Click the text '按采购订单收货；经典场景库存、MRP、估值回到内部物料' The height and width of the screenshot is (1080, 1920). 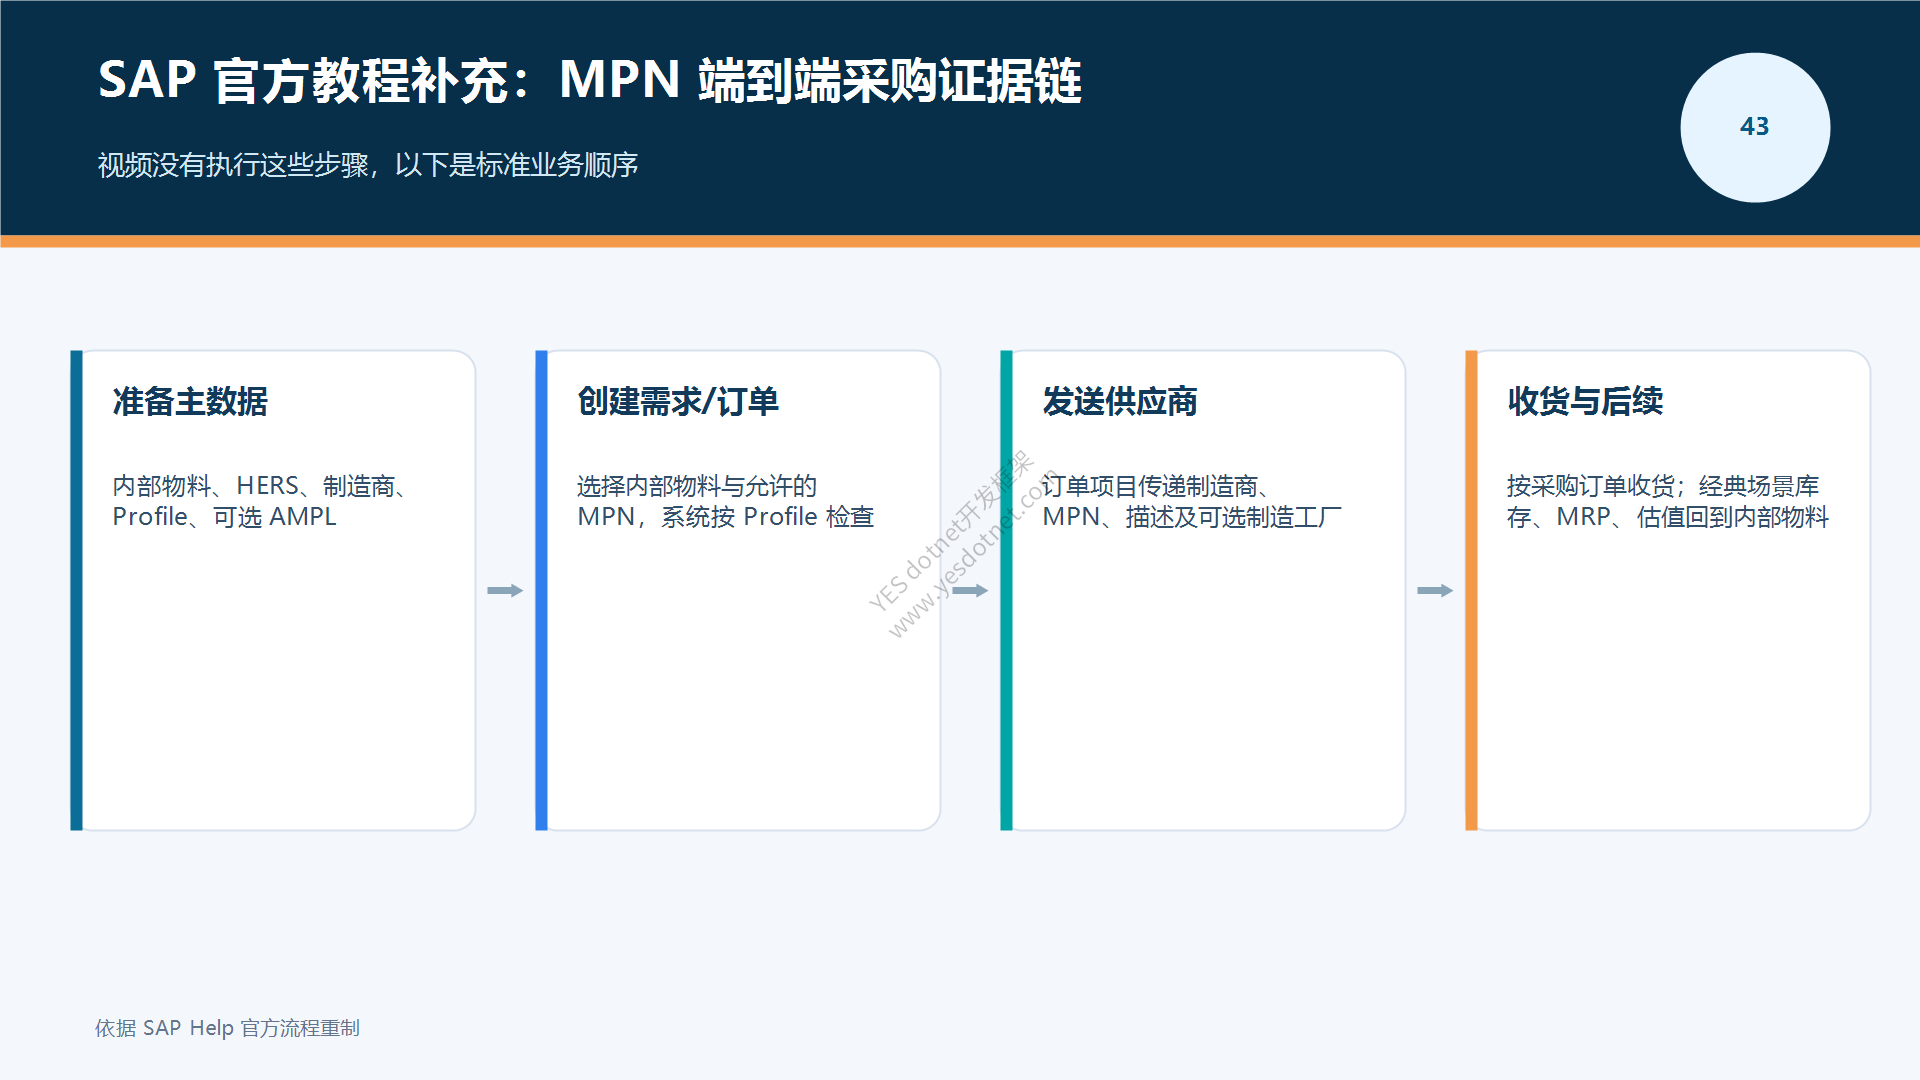click(1668, 501)
